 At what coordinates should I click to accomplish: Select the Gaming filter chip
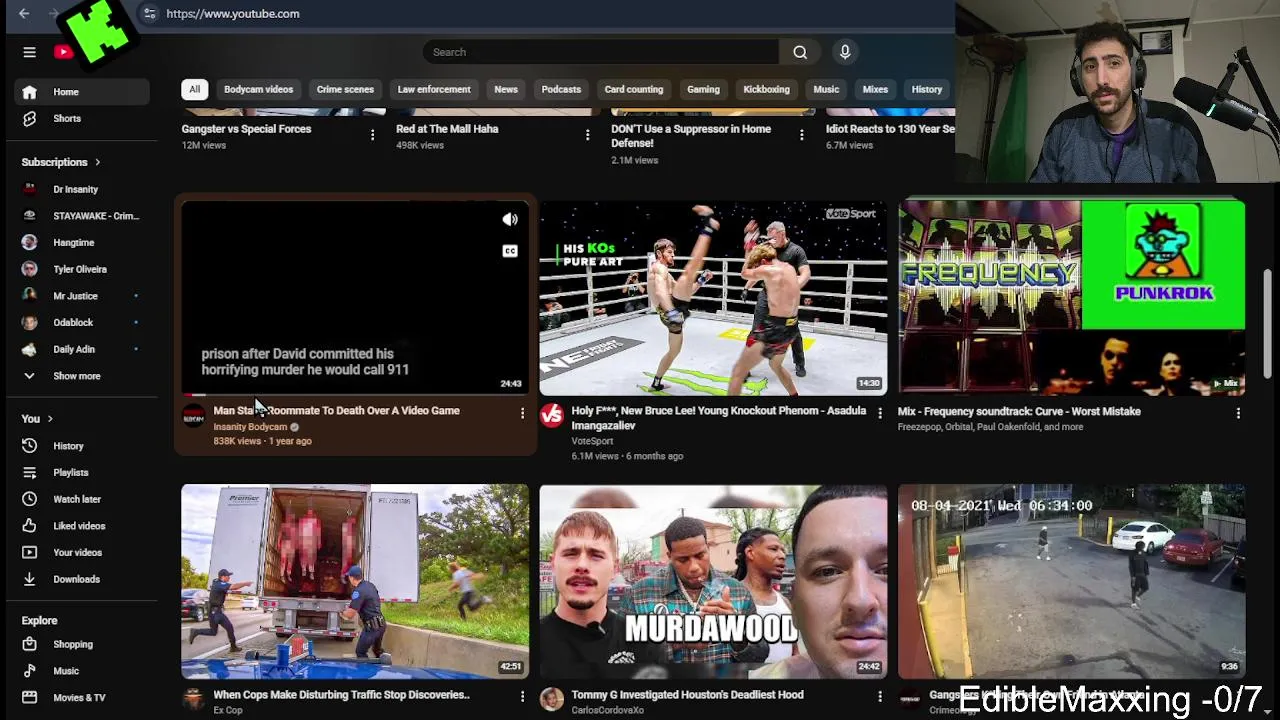pos(703,89)
